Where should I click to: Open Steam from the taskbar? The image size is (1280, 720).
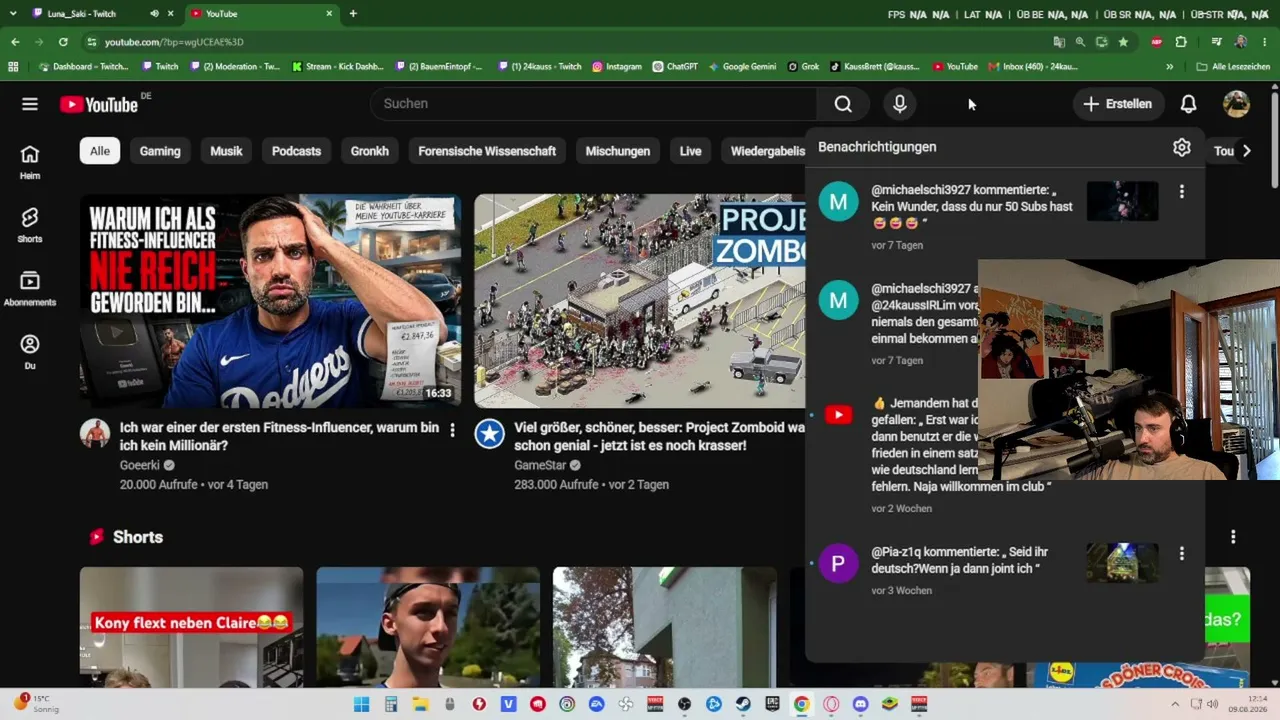[742, 704]
